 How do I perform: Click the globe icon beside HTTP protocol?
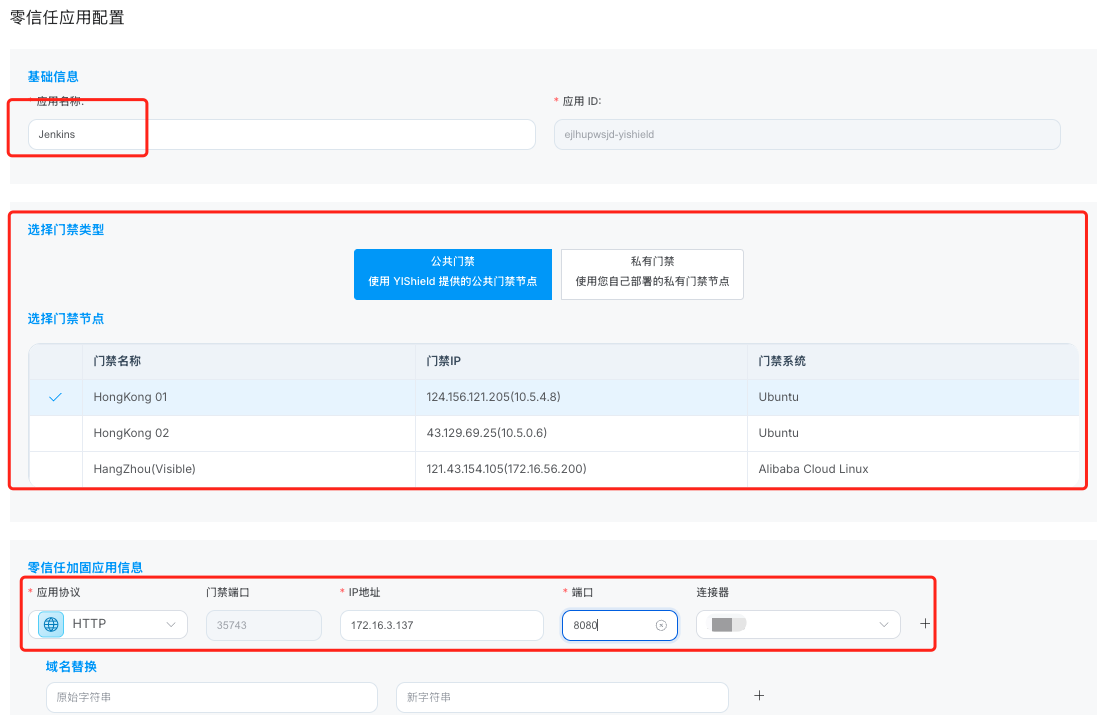point(51,625)
